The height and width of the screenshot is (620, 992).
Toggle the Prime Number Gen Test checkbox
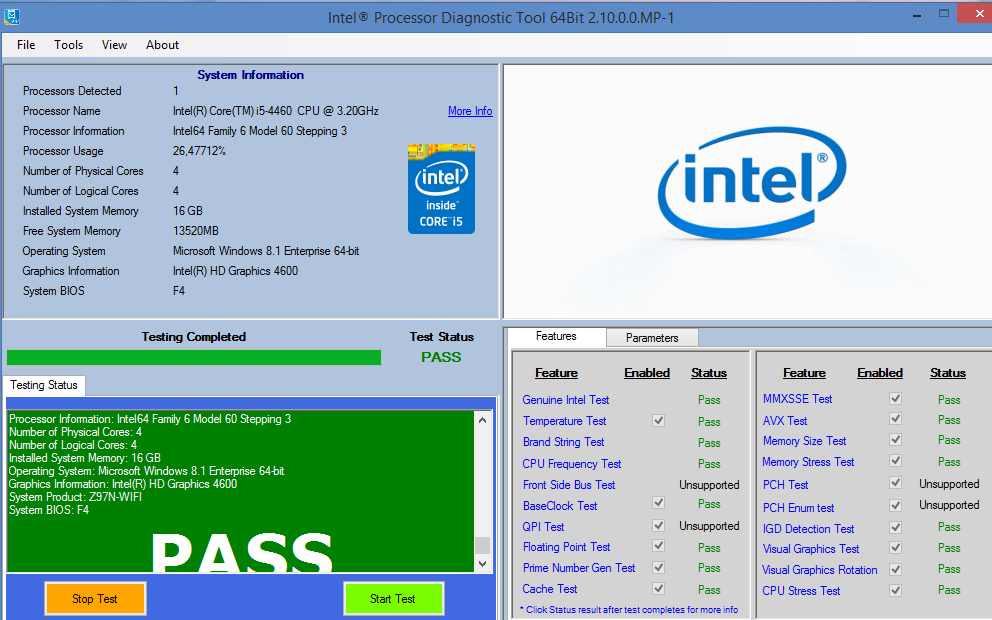(659, 567)
